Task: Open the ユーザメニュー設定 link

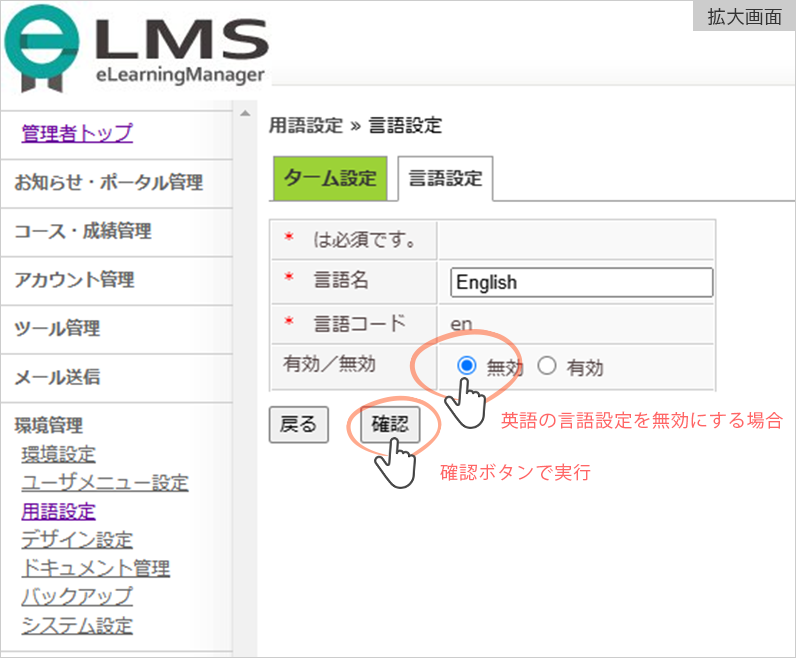Action: tap(105, 483)
